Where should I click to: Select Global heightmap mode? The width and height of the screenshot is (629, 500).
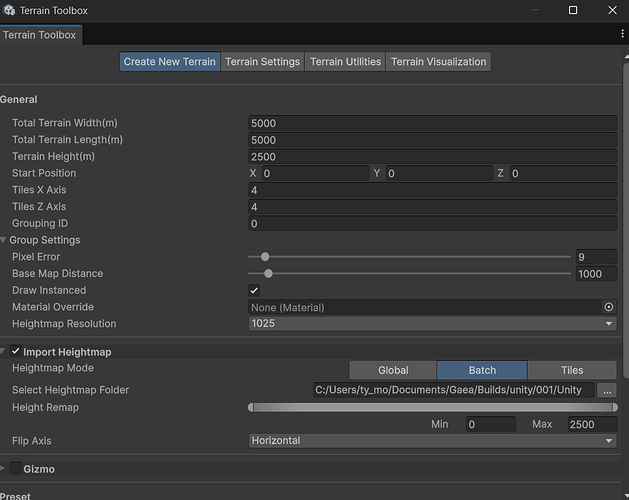[x=393, y=370]
